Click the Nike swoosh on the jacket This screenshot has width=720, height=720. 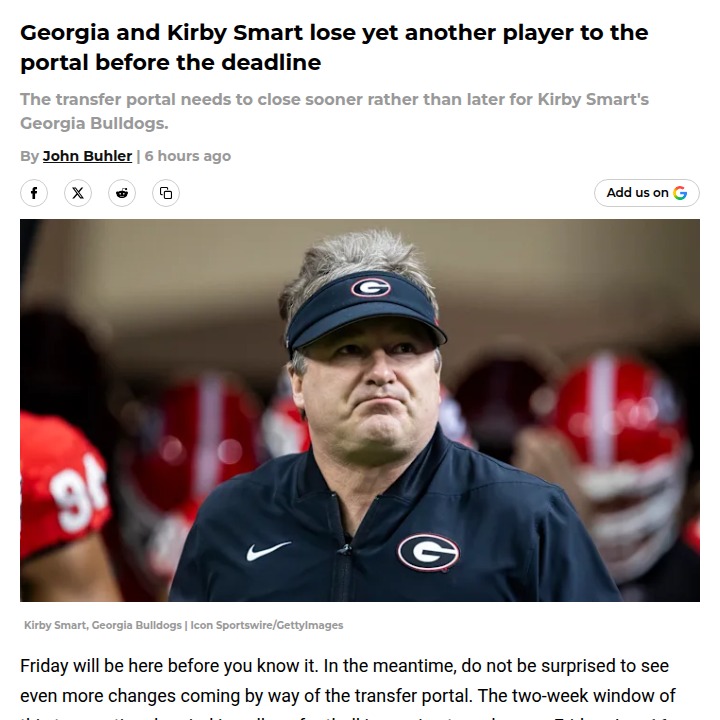(268, 550)
